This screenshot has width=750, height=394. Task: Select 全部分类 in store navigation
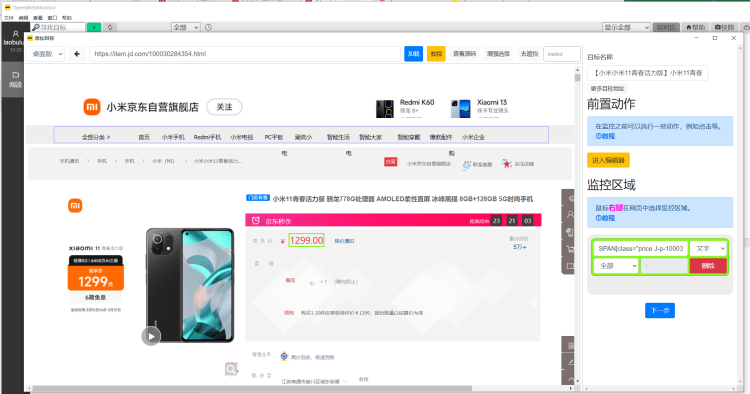[x=96, y=137]
